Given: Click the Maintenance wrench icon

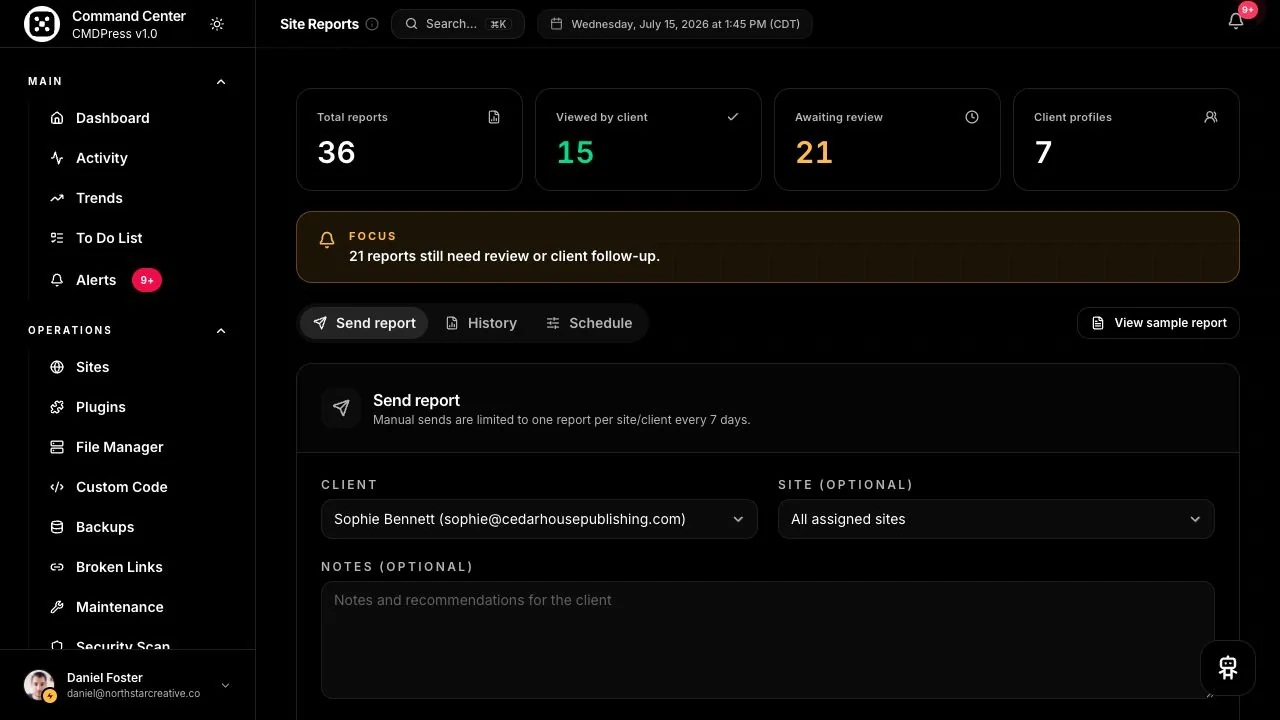Looking at the screenshot, I should pyautogui.click(x=57, y=607).
